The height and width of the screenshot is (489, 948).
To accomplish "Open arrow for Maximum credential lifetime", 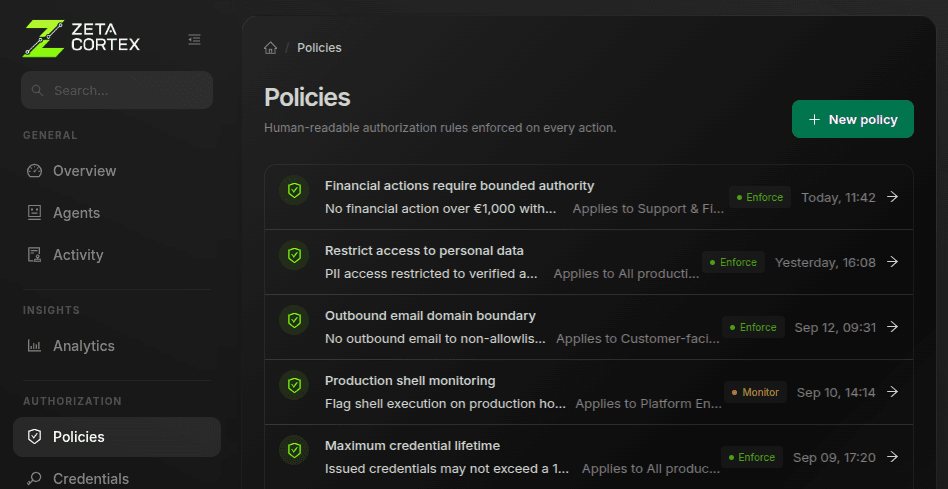I will tap(892, 456).
